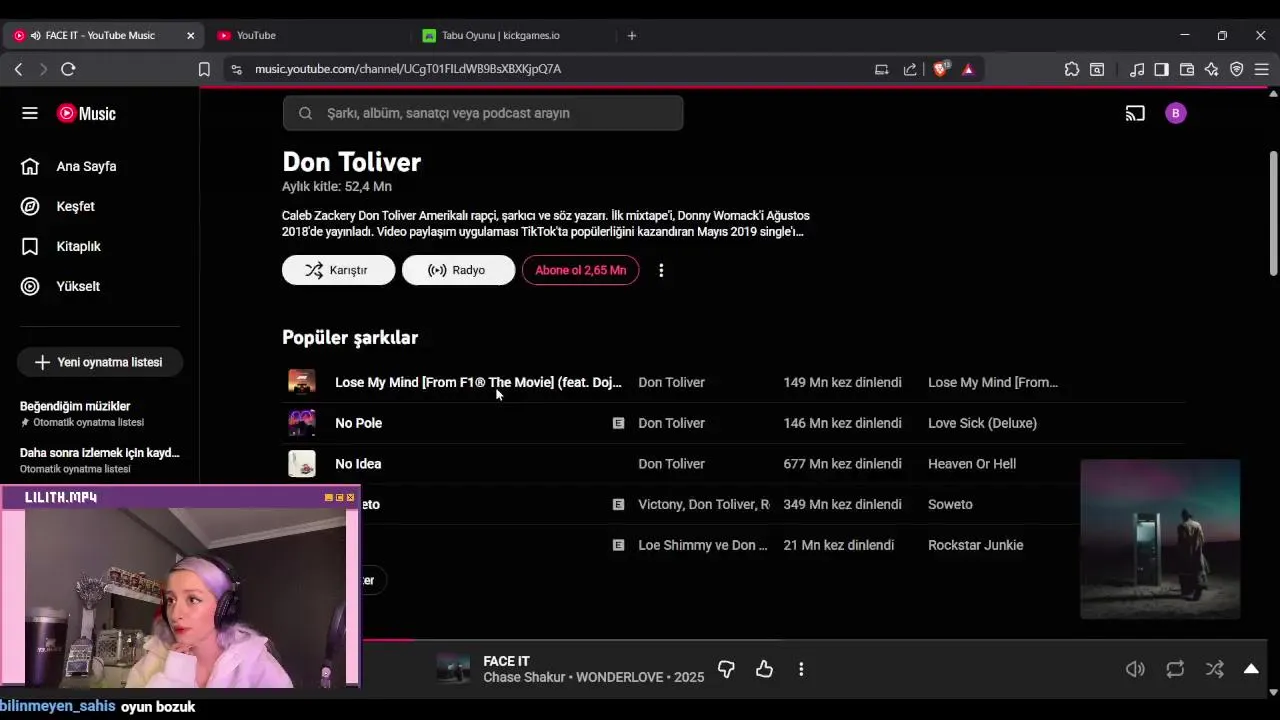Go back with the browser back arrow
This screenshot has height=720, width=1280.
point(18,69)
